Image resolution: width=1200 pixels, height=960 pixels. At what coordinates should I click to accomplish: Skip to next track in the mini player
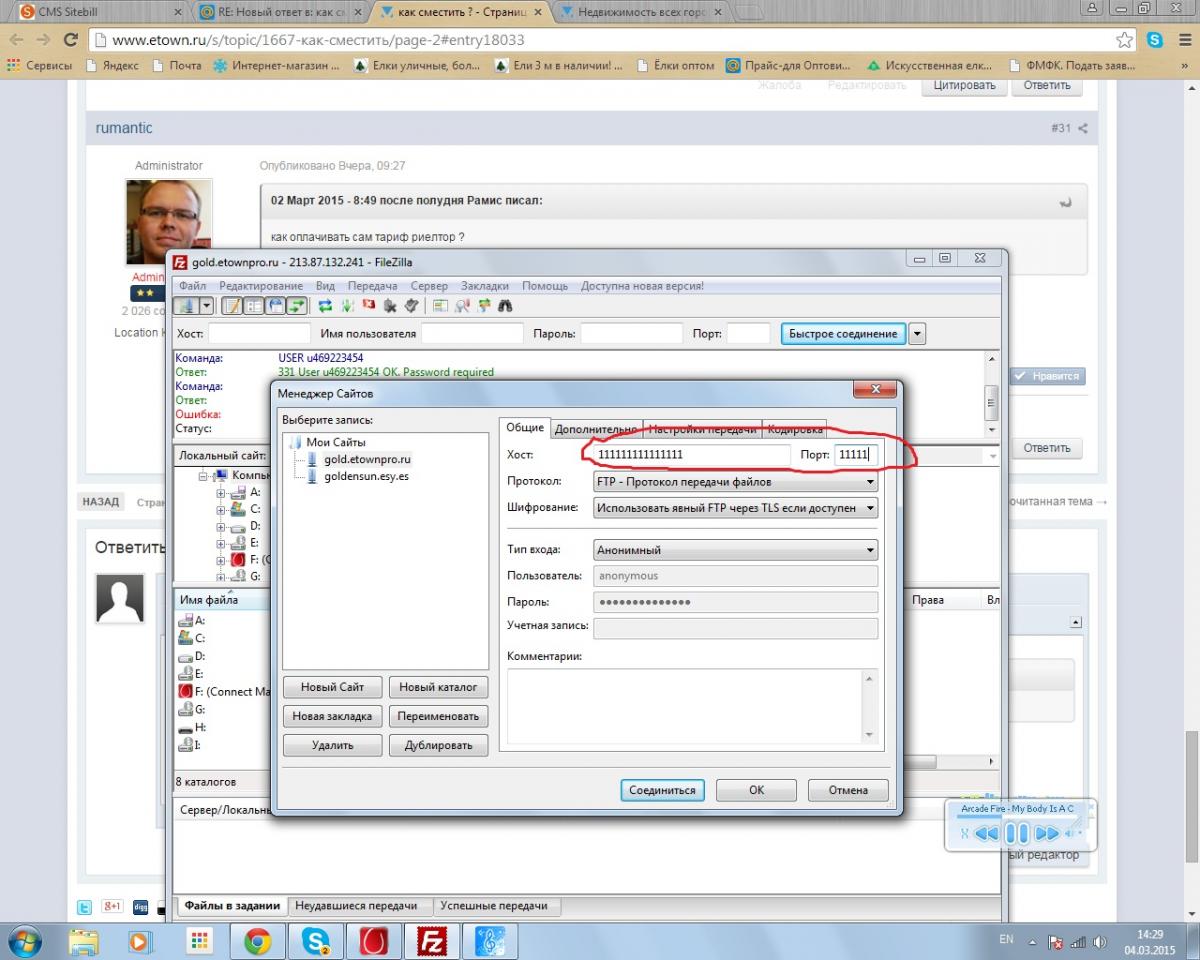pyautogui.click(x=1046, y=833)
